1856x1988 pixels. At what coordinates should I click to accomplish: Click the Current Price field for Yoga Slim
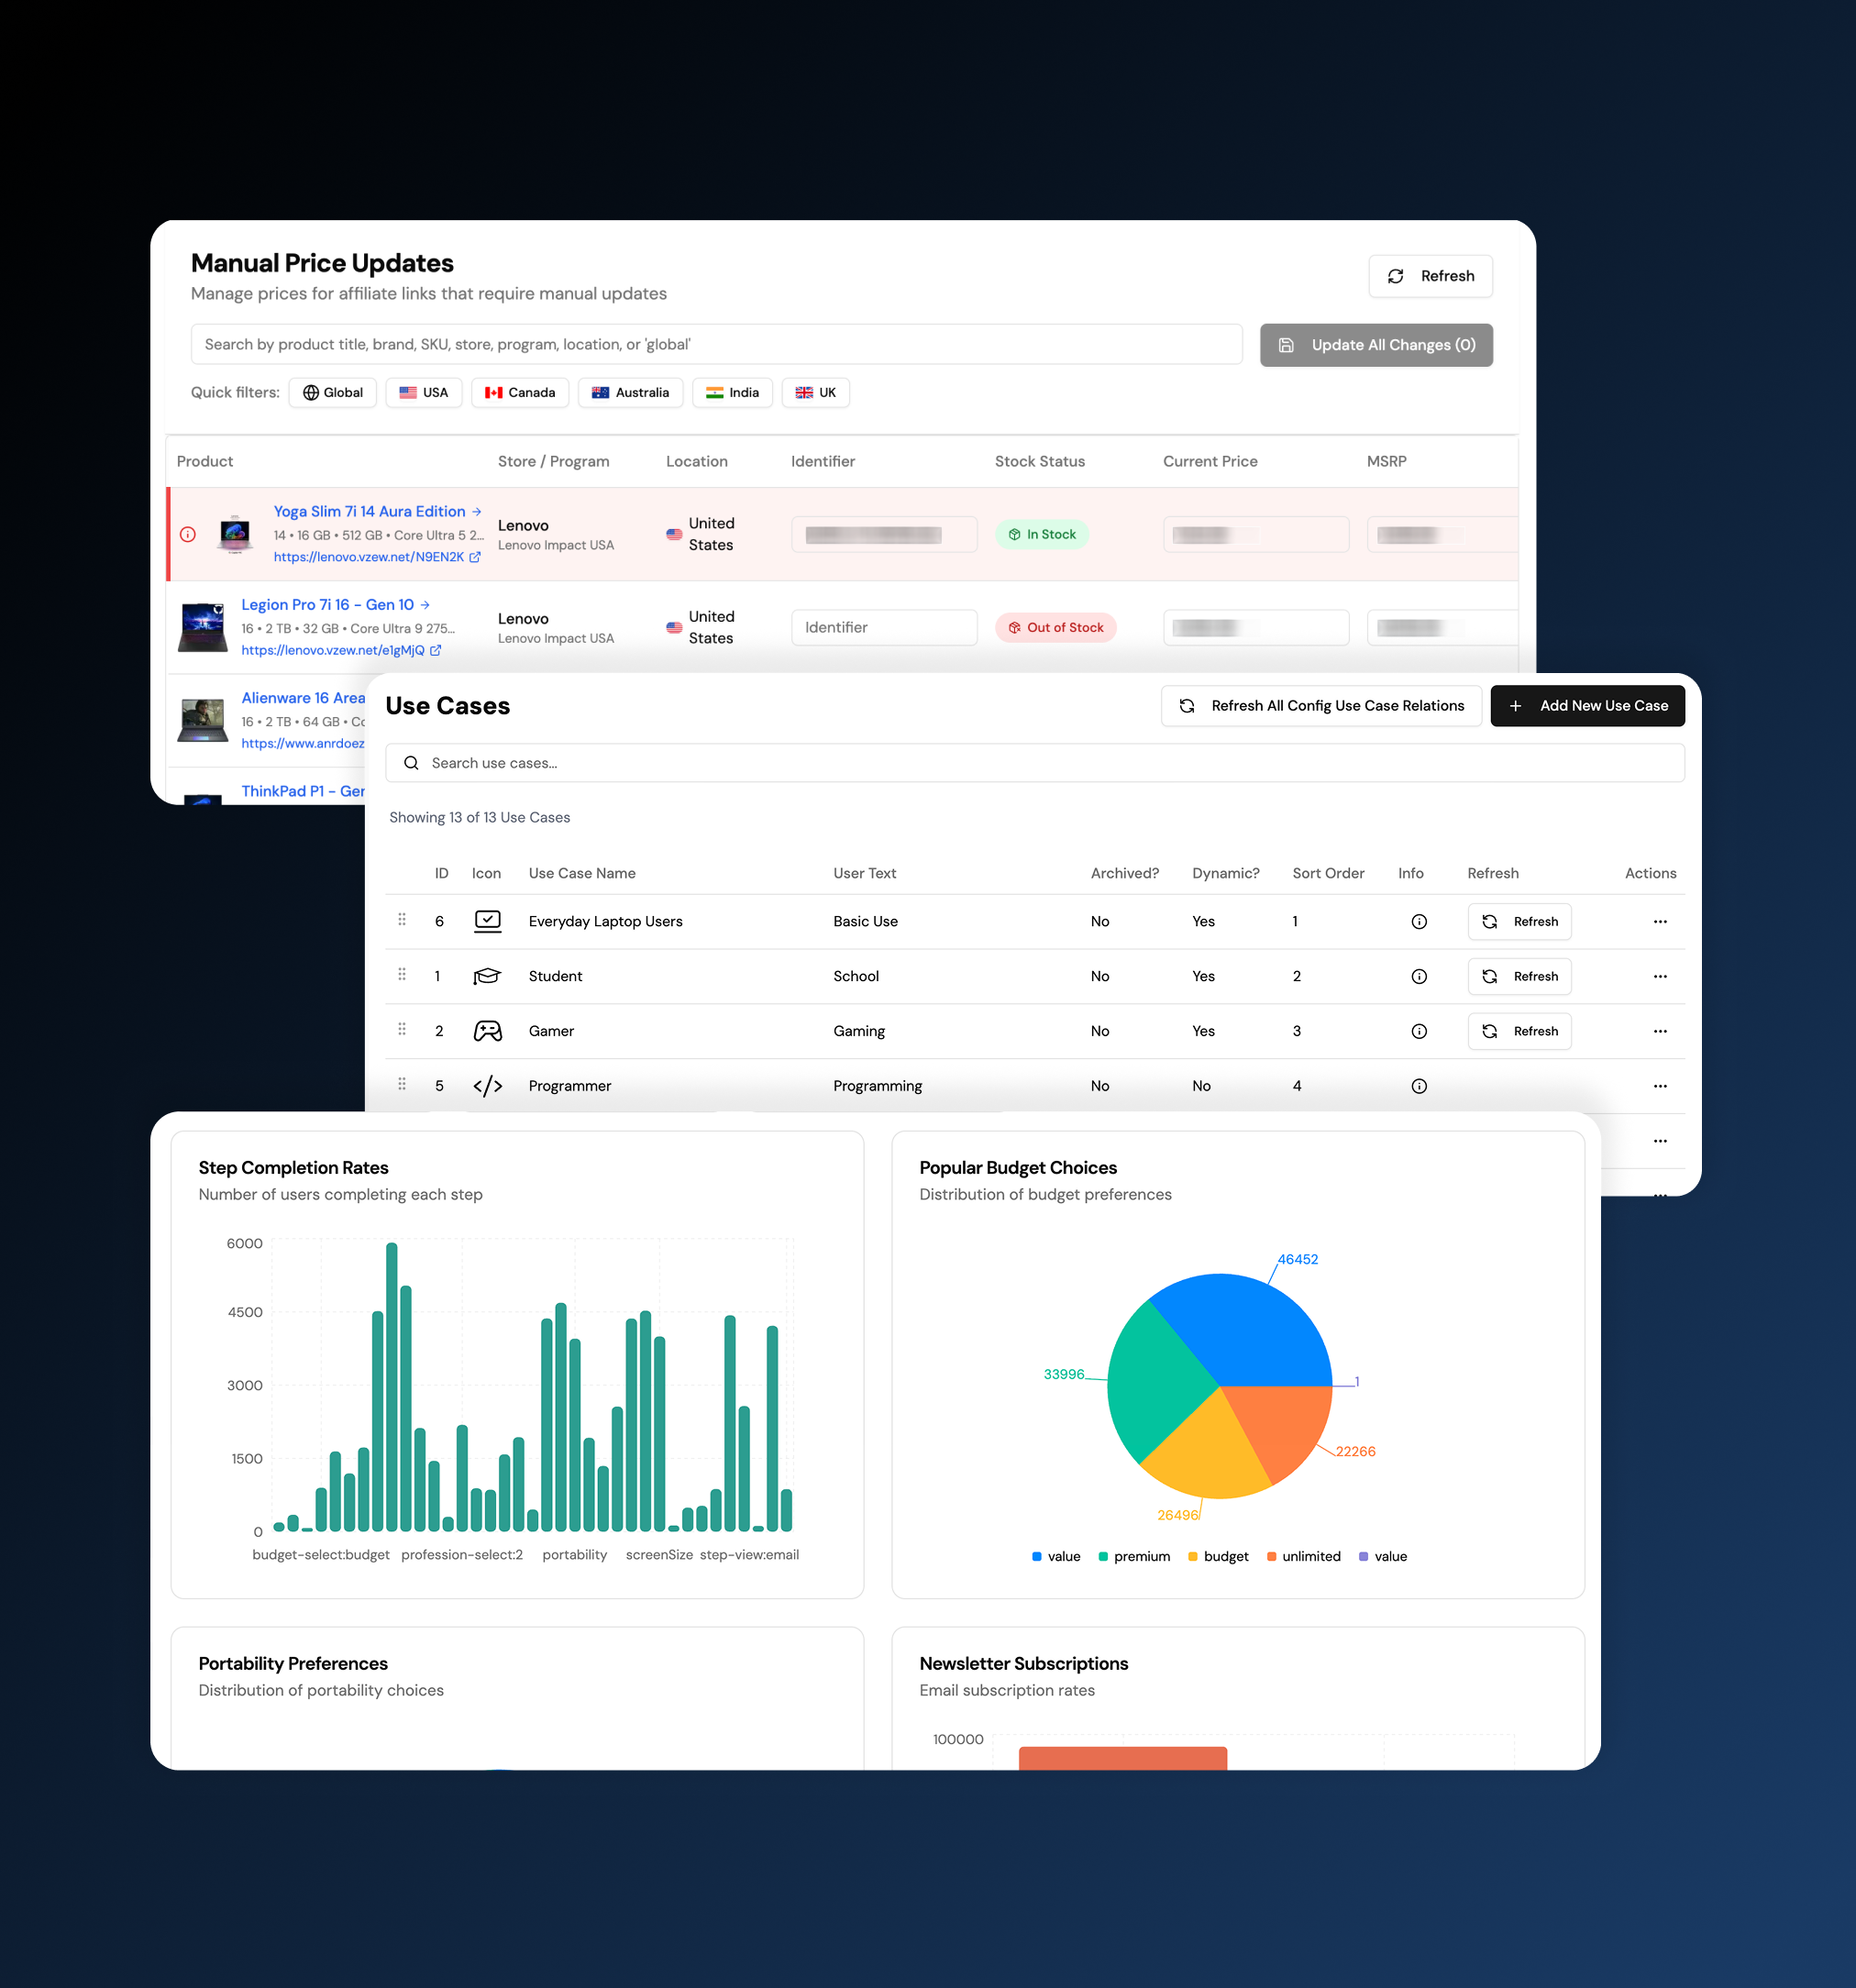click(1256, 534)
